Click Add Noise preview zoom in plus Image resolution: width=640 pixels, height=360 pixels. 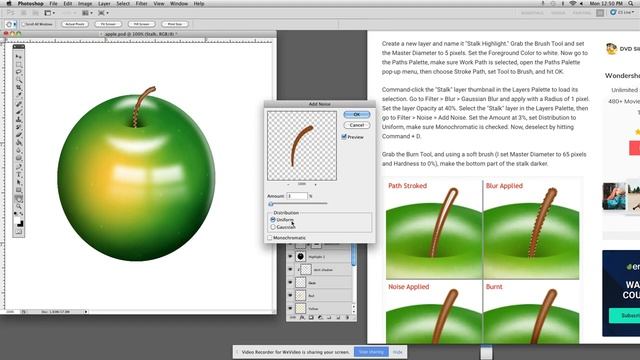315,184
